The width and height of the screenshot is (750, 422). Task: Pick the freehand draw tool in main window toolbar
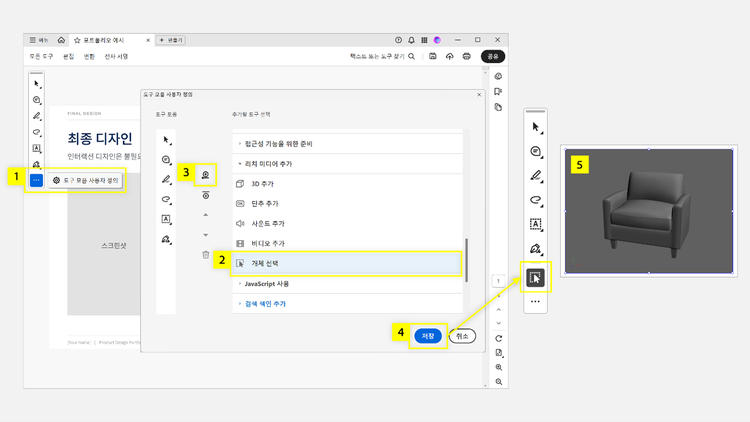tap(37, 132)
